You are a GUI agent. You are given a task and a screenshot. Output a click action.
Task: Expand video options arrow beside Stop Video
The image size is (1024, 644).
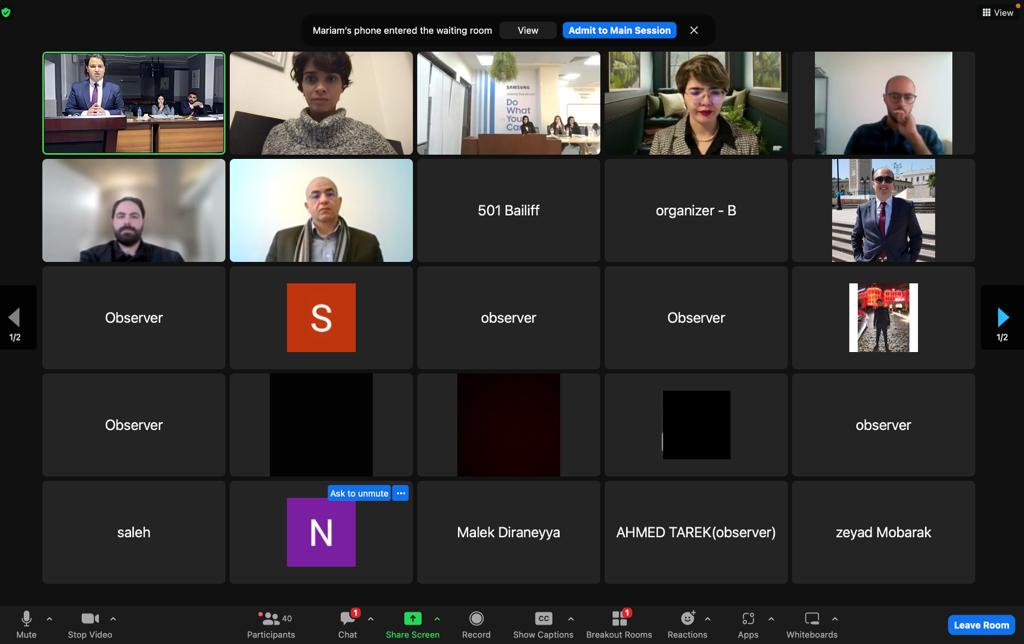(x=113, y=619)
